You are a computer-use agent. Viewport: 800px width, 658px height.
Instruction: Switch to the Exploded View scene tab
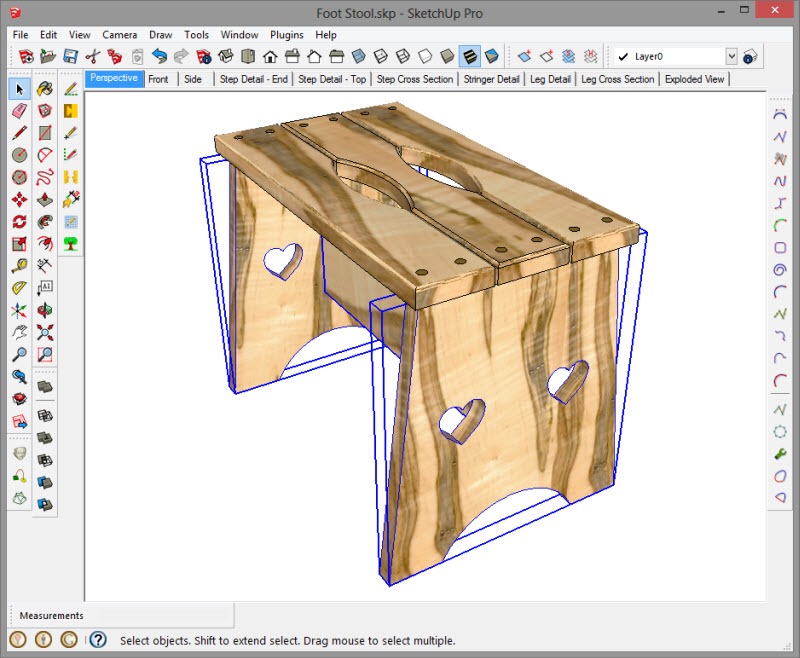696,79
